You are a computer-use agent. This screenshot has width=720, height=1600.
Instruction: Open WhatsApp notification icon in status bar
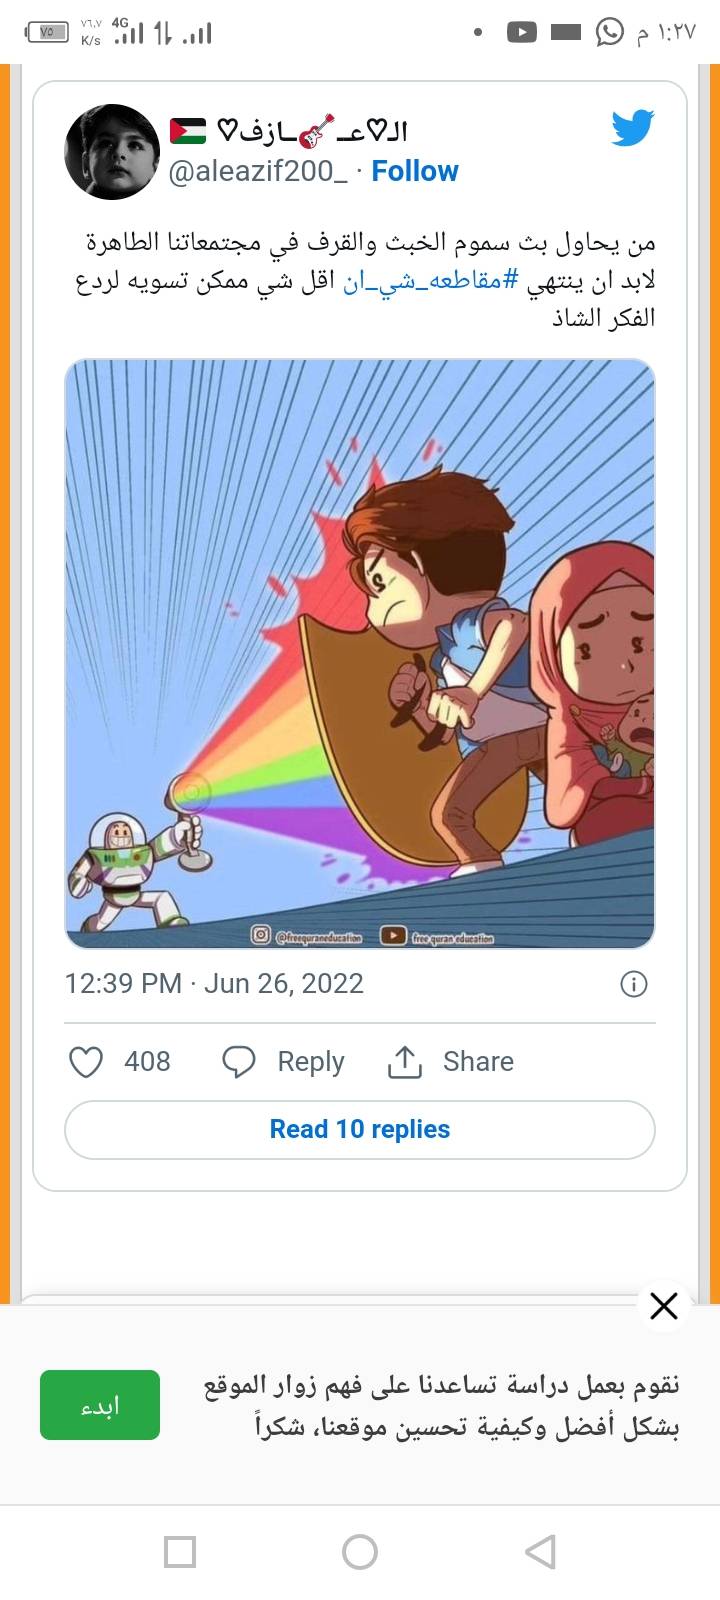point(609,33)
